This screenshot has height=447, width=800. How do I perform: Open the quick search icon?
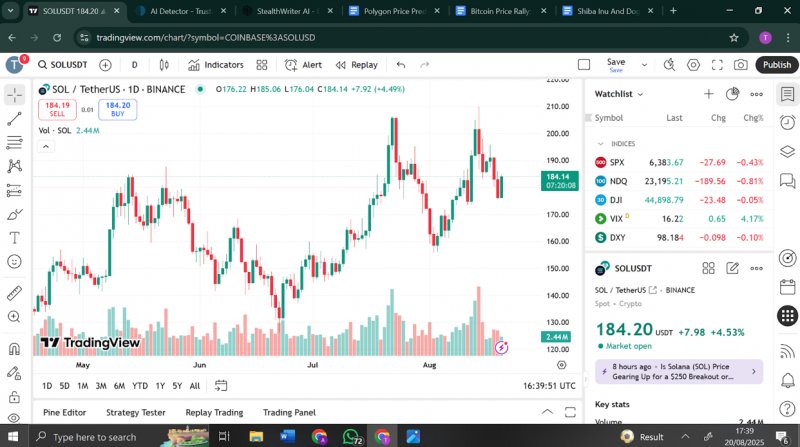click(x=669, y=65)
